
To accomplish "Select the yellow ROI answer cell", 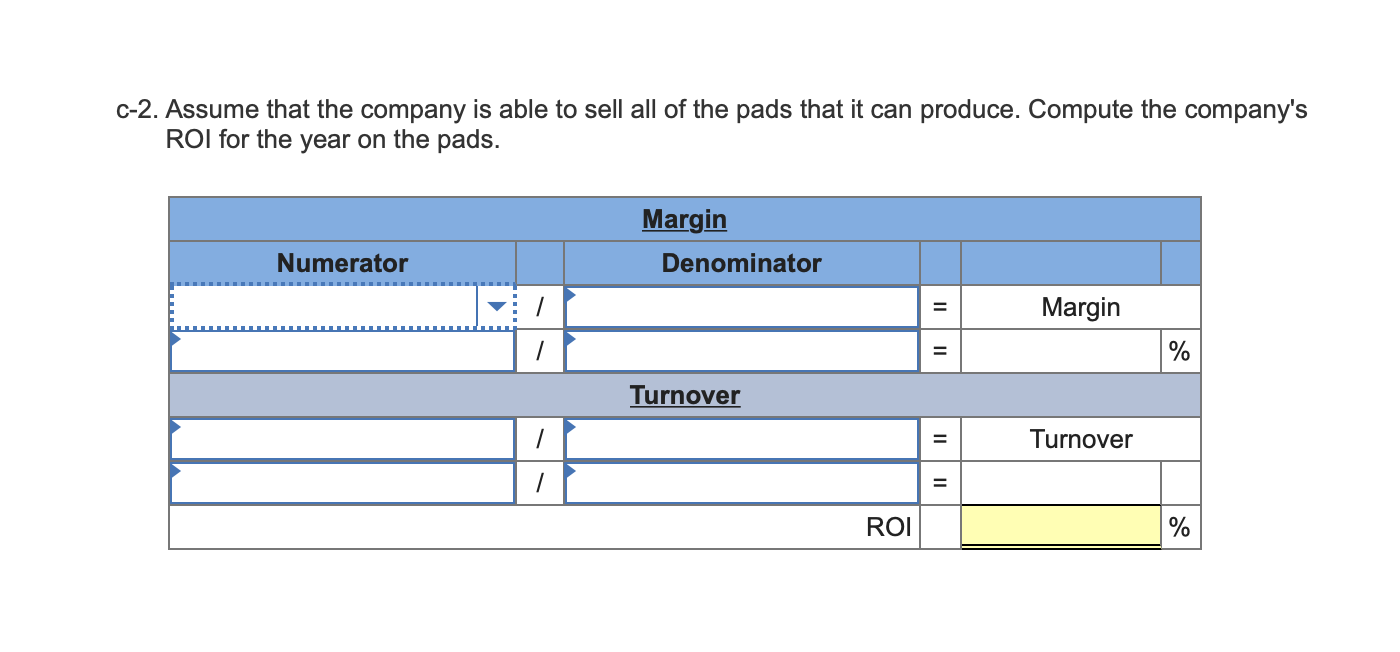I will [1060, 526].
